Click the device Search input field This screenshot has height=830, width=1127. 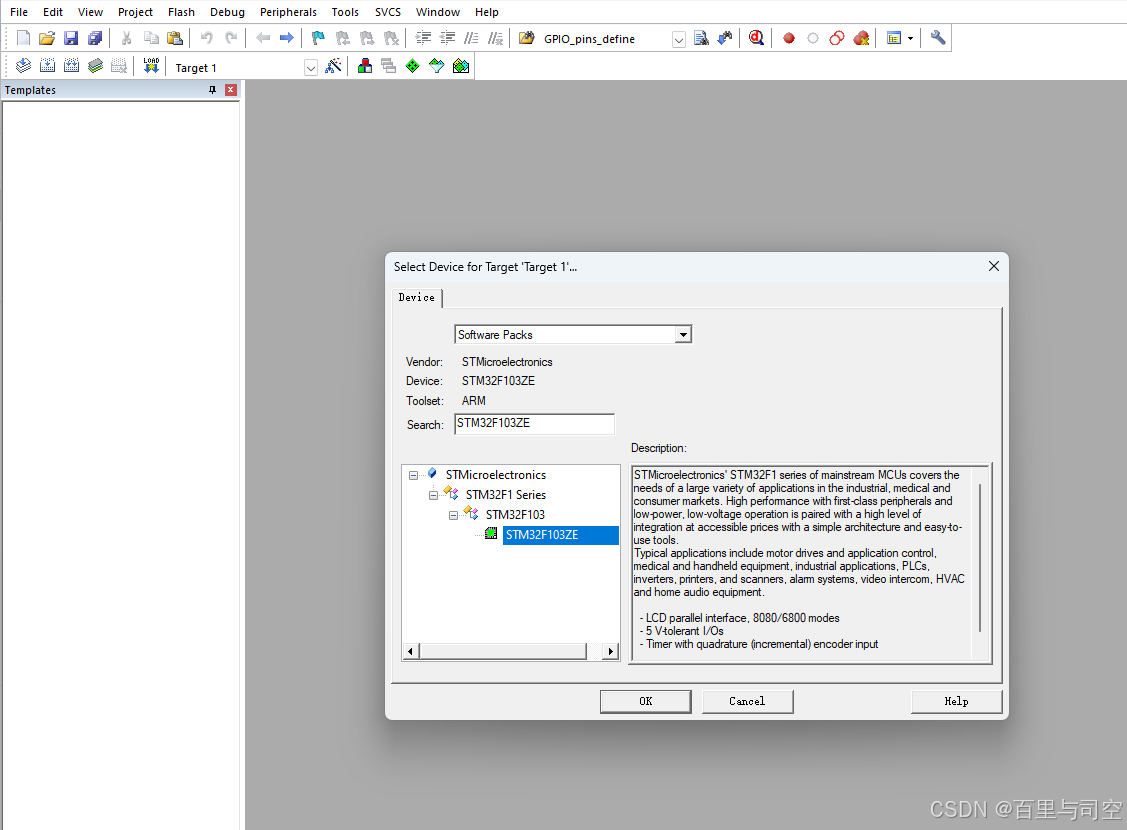[534, 423]
